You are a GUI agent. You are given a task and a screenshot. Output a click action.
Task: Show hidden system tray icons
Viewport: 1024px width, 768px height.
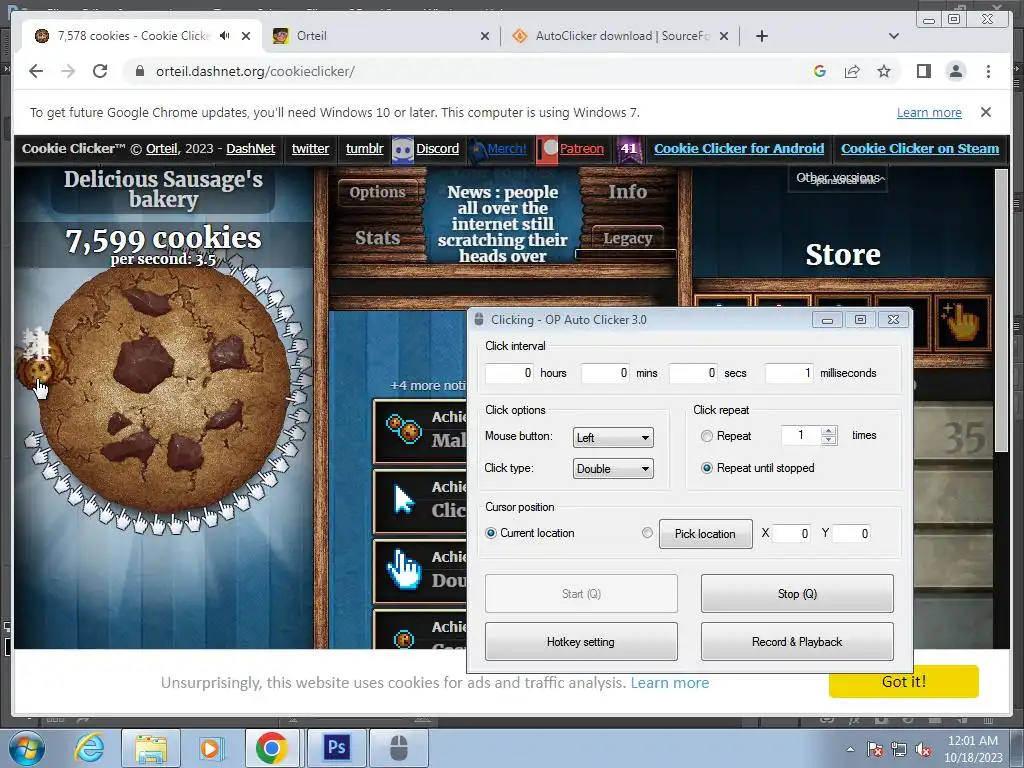pos(850,749)
